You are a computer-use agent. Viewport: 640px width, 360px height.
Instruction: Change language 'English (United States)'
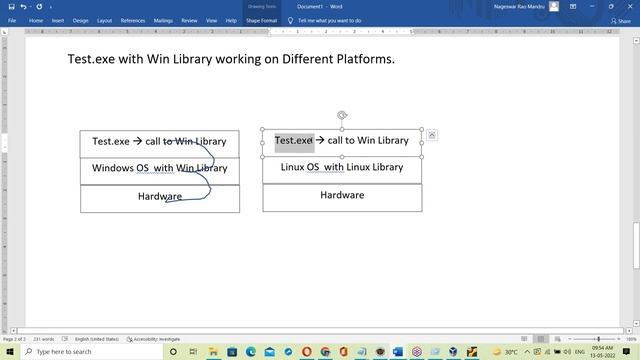pos(97,339)
